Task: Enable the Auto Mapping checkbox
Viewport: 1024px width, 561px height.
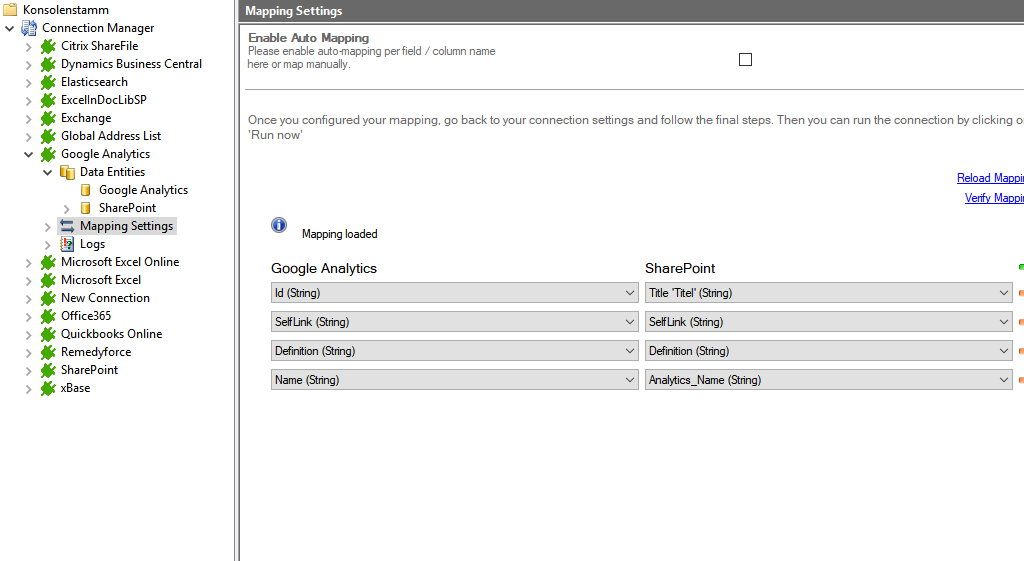Action: (x=745, y=60)
